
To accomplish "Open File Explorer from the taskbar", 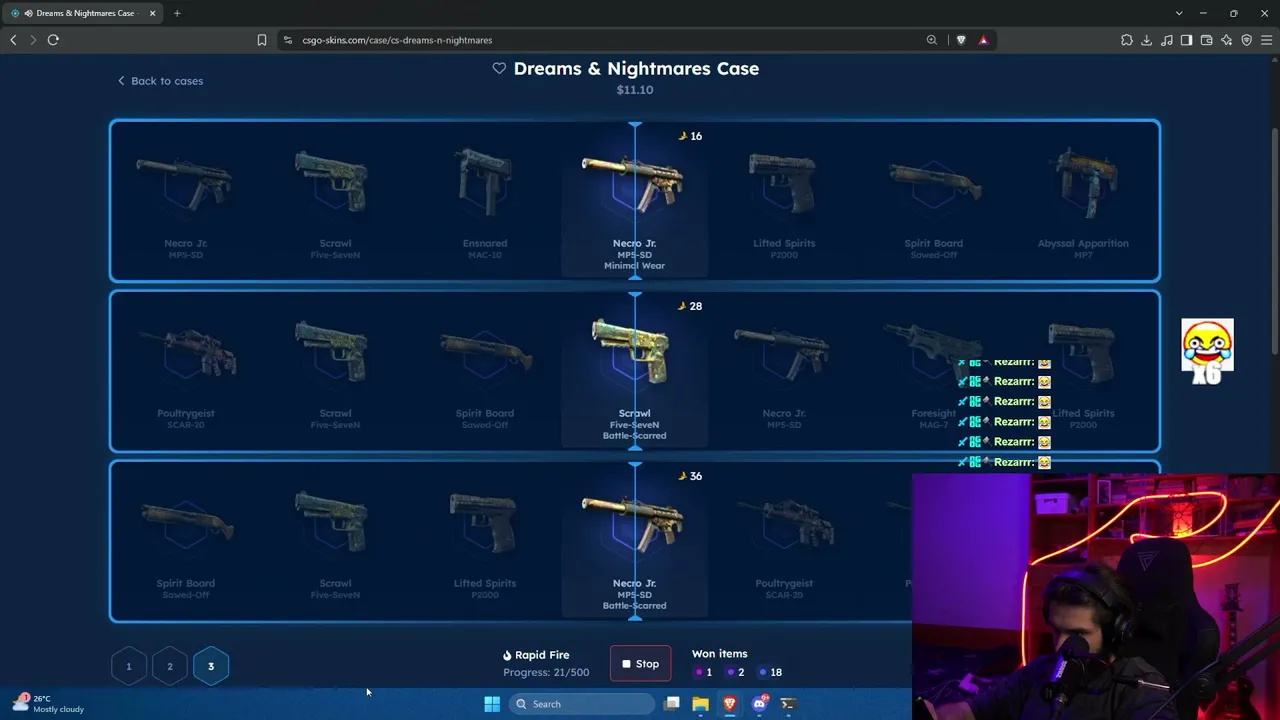I will tap(701, 704).
